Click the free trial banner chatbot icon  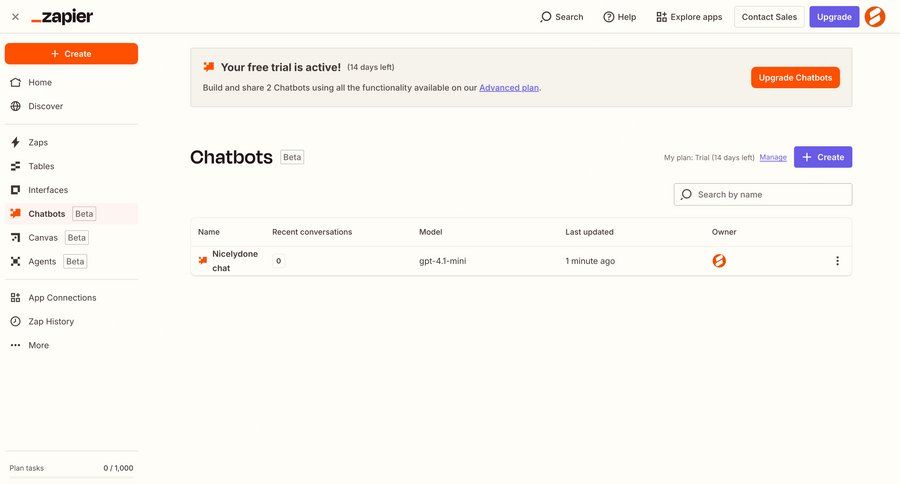(x=209, y=67)
